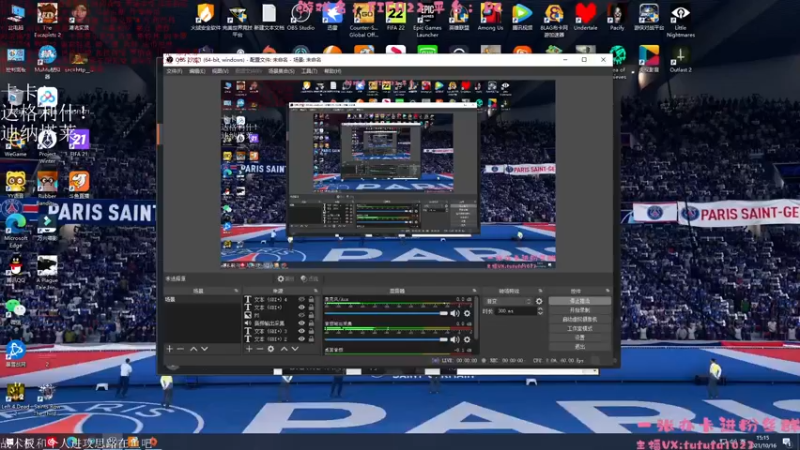Toggle lock on source 文本 (GDI+) 4
Viewport: 800px width, 450px height.
[x=311, y=299]
